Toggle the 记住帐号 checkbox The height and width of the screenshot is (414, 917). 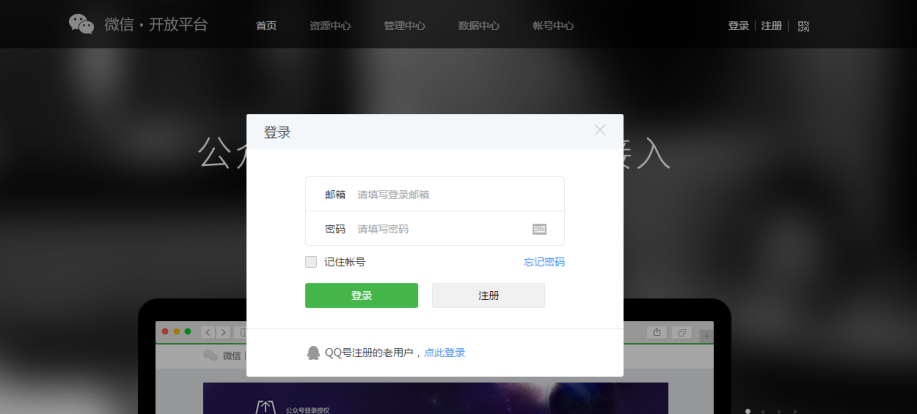click(x=311, y=262)
